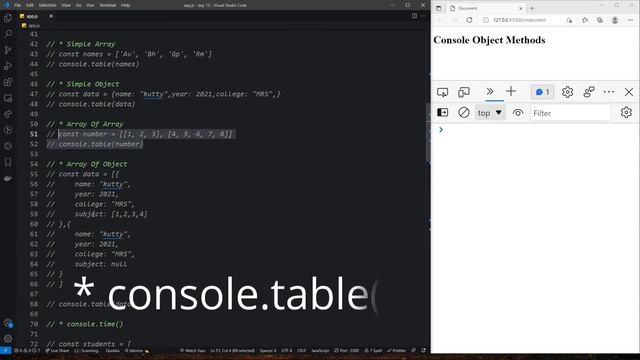Image resolution: width=640 pixels, height=360 pixels.
Task: Click the Port 5500 Live Server status
Action: pos(347,351)
